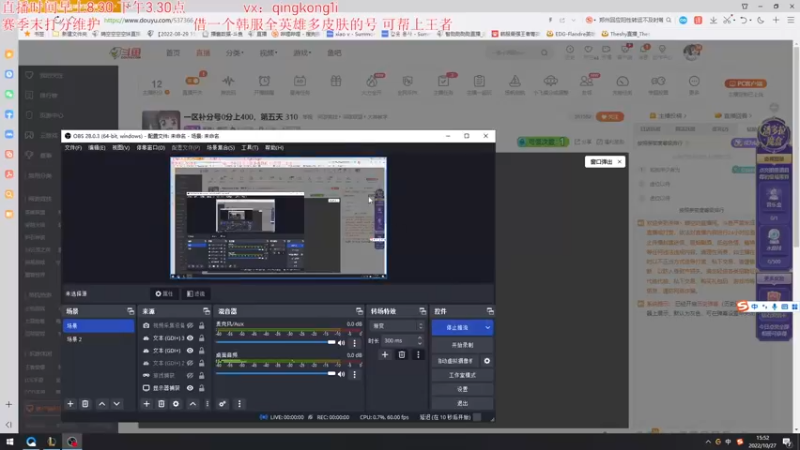Screen dimensions: 800x450
Task: Show the 文本 (GDI+) 2 source
Action: pos(190,363)
